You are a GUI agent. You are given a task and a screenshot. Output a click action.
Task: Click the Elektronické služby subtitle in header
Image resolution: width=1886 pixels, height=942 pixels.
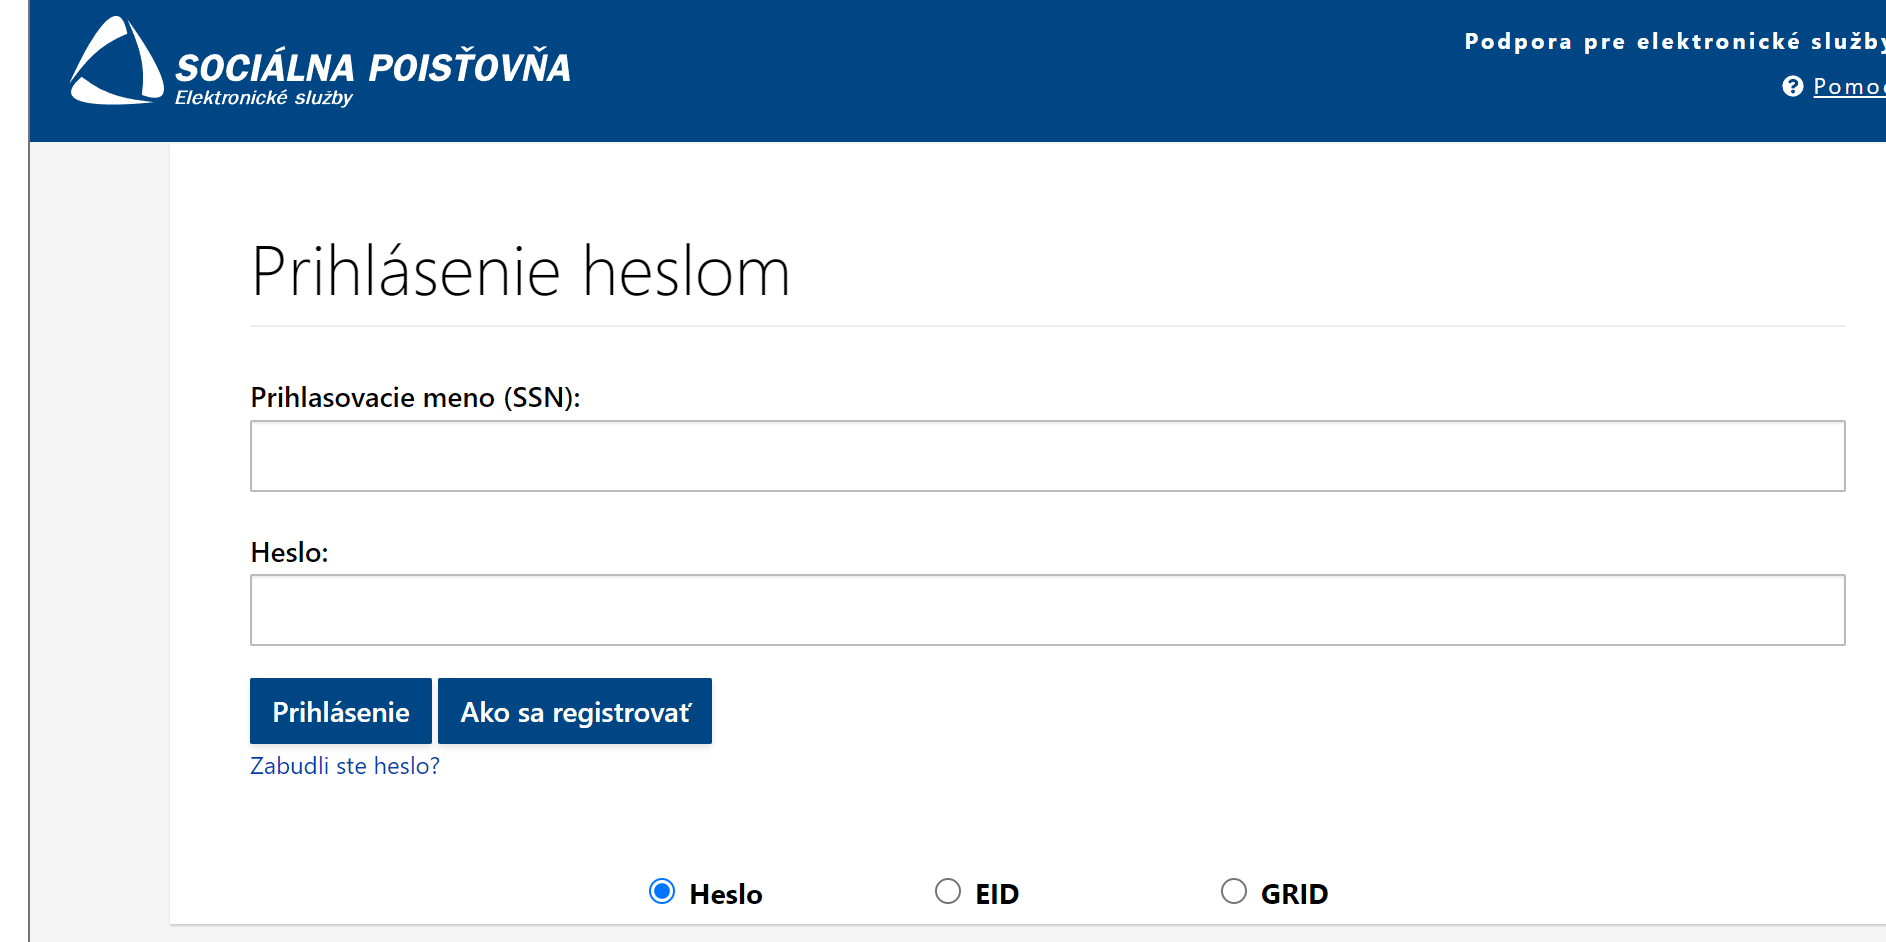click(264, 98)
